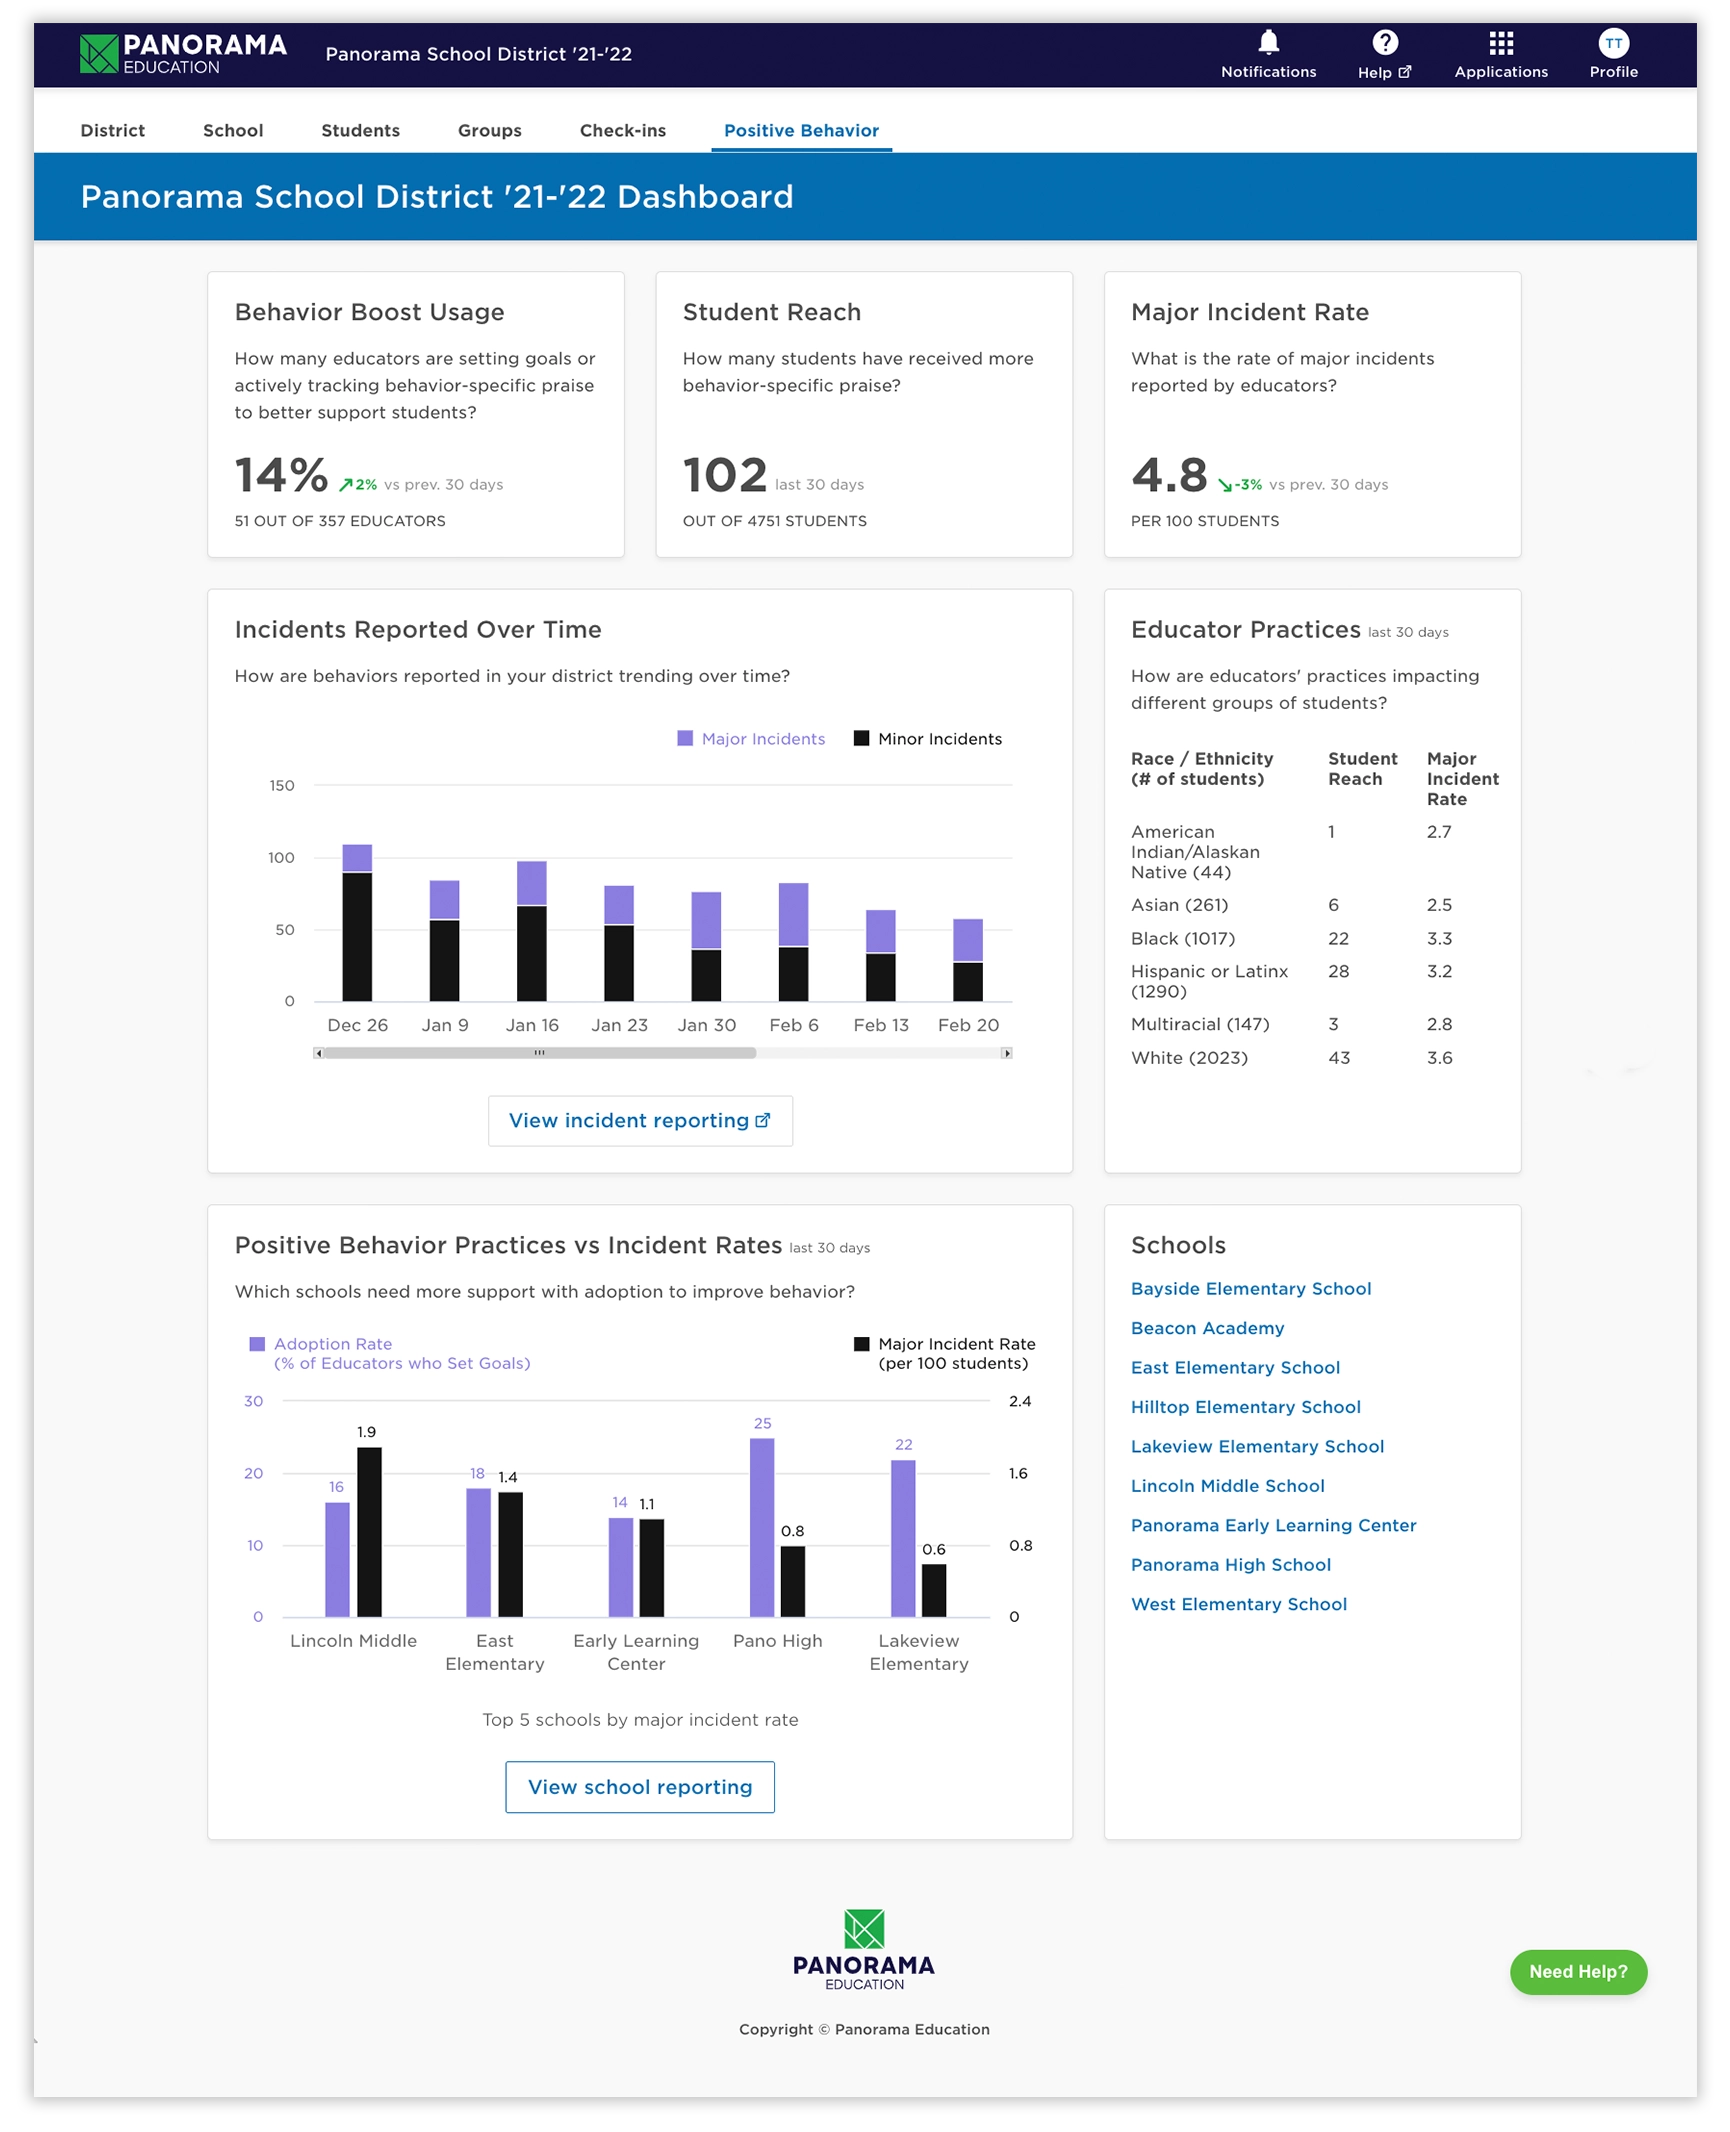Screen dimensions: 1730x2132
Task: Click the Need Help? button
Action: [1578, 1972]
